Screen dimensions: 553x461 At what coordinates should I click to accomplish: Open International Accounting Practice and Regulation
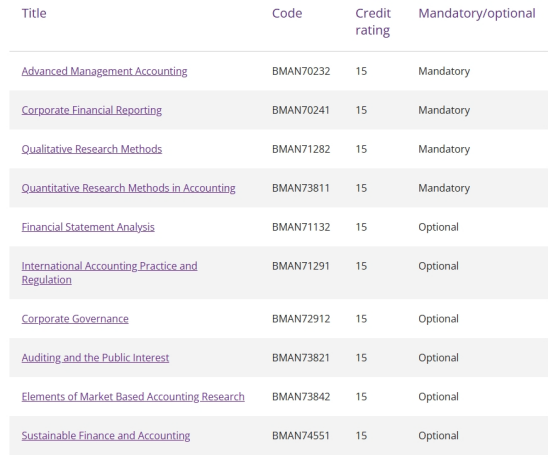[x=109, y=273]
